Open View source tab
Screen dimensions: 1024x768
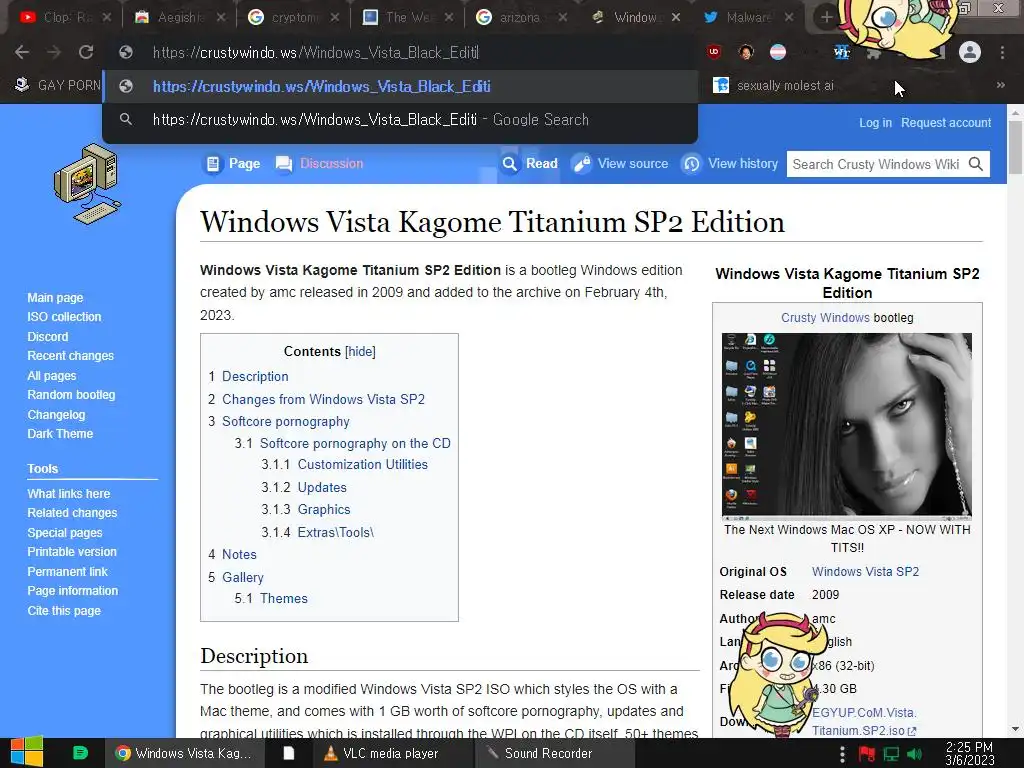[x=620, y=163]
